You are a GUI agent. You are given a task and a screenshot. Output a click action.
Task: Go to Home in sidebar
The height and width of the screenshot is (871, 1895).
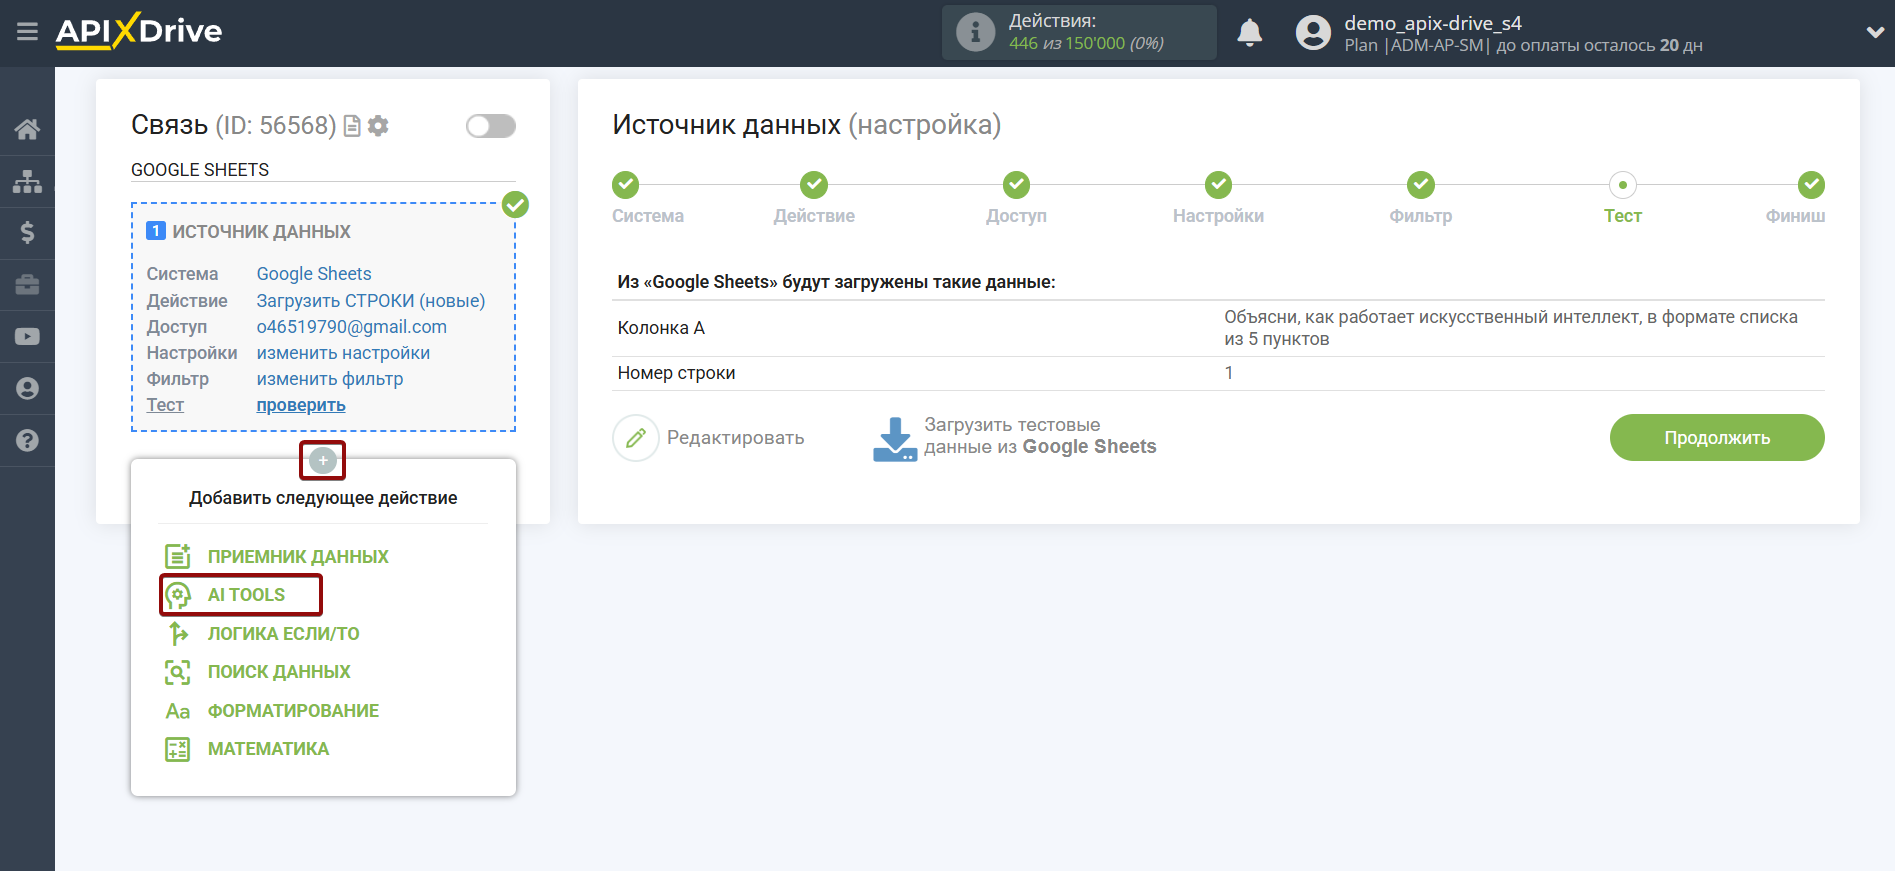[x=27, y=129]
